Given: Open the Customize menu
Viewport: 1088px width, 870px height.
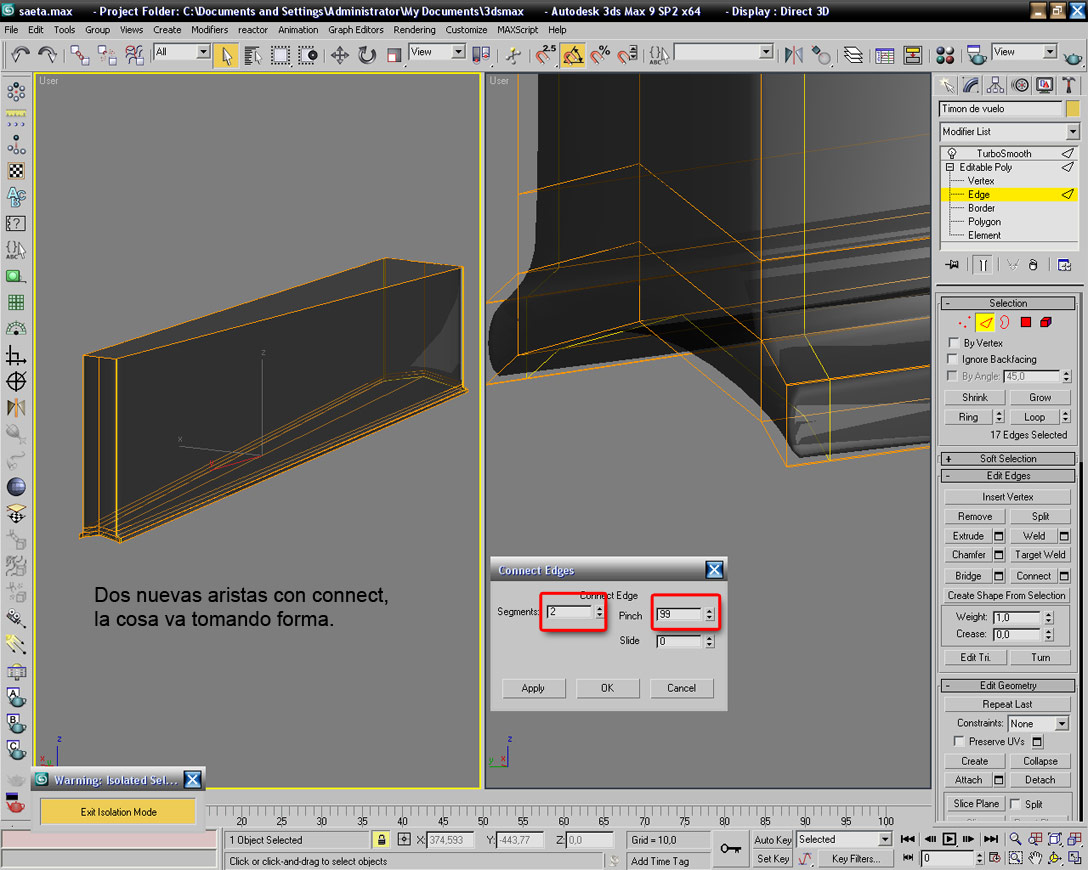Looking at the screenshot, I should tap(466, 30).
